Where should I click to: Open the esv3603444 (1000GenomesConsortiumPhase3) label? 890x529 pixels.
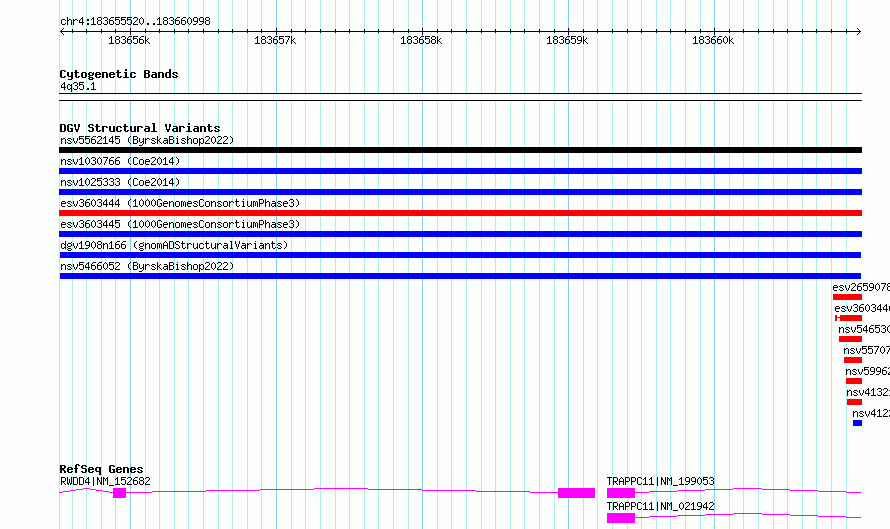[180, 203]
